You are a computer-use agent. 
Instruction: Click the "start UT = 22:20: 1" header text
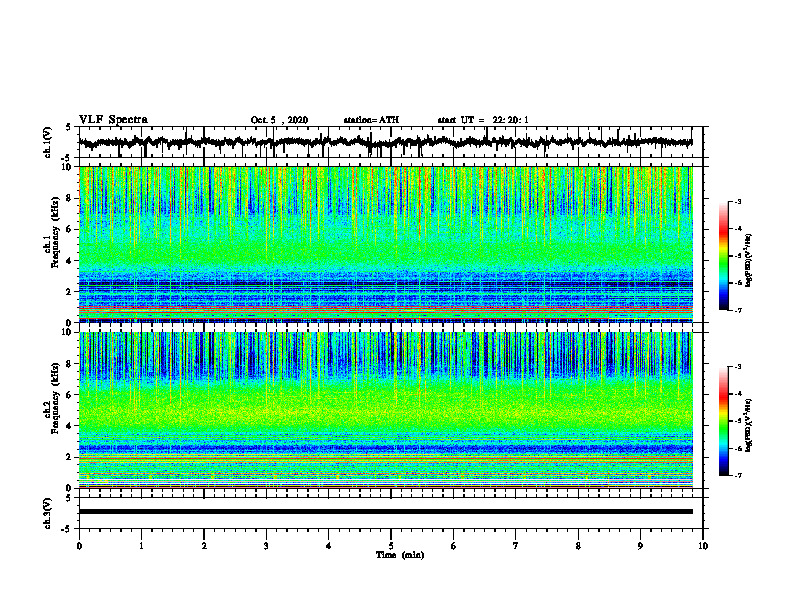coord(483,120)
